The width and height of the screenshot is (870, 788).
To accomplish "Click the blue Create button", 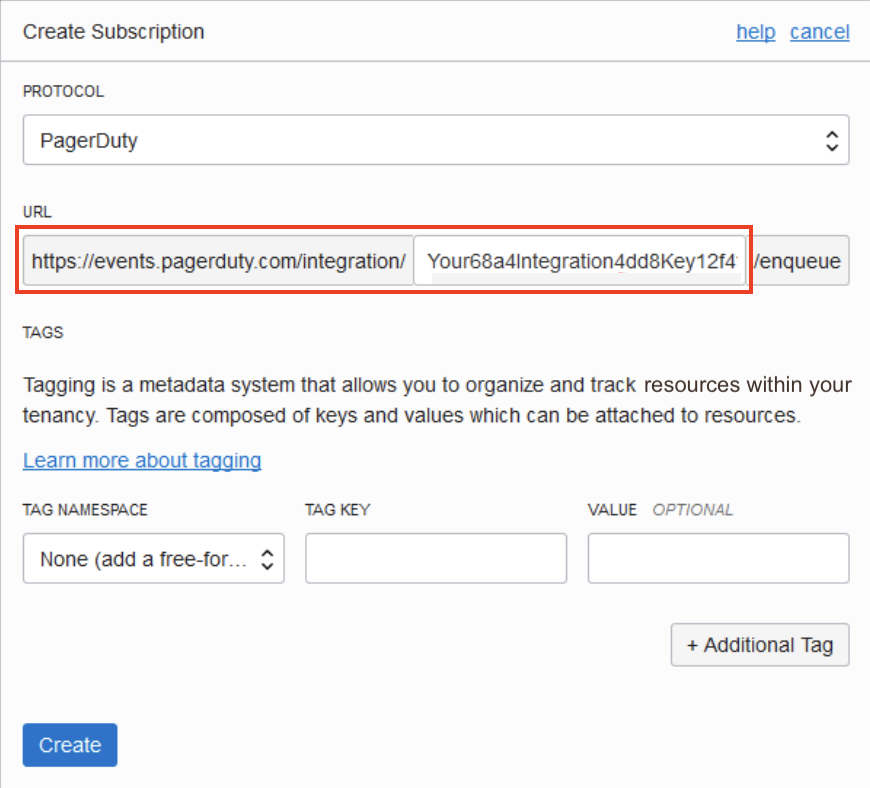I will (x=70, y=745).
